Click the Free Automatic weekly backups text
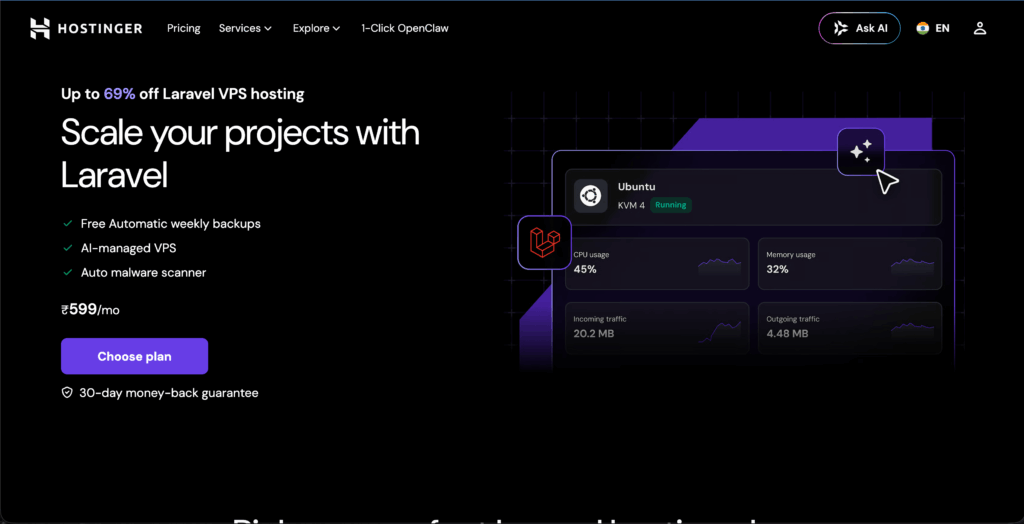Image resolution: width=1024 pixels, height=524 pixels. click(x=170, y=223)
